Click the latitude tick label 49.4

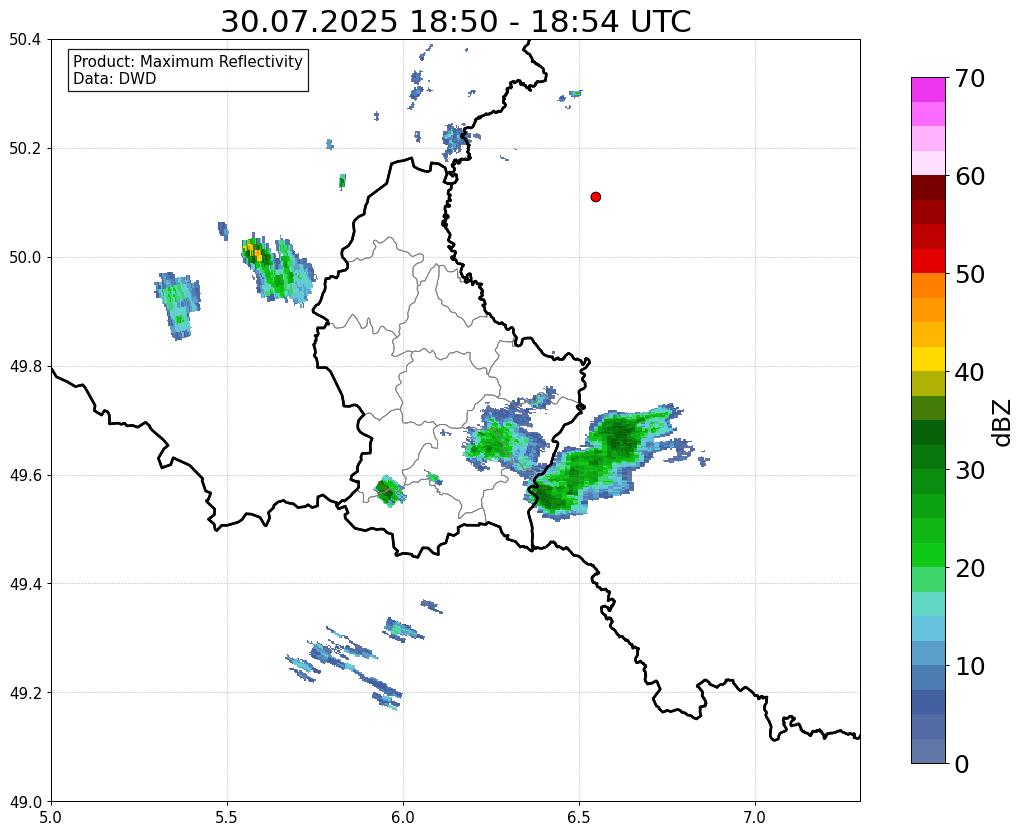(25, 584)
